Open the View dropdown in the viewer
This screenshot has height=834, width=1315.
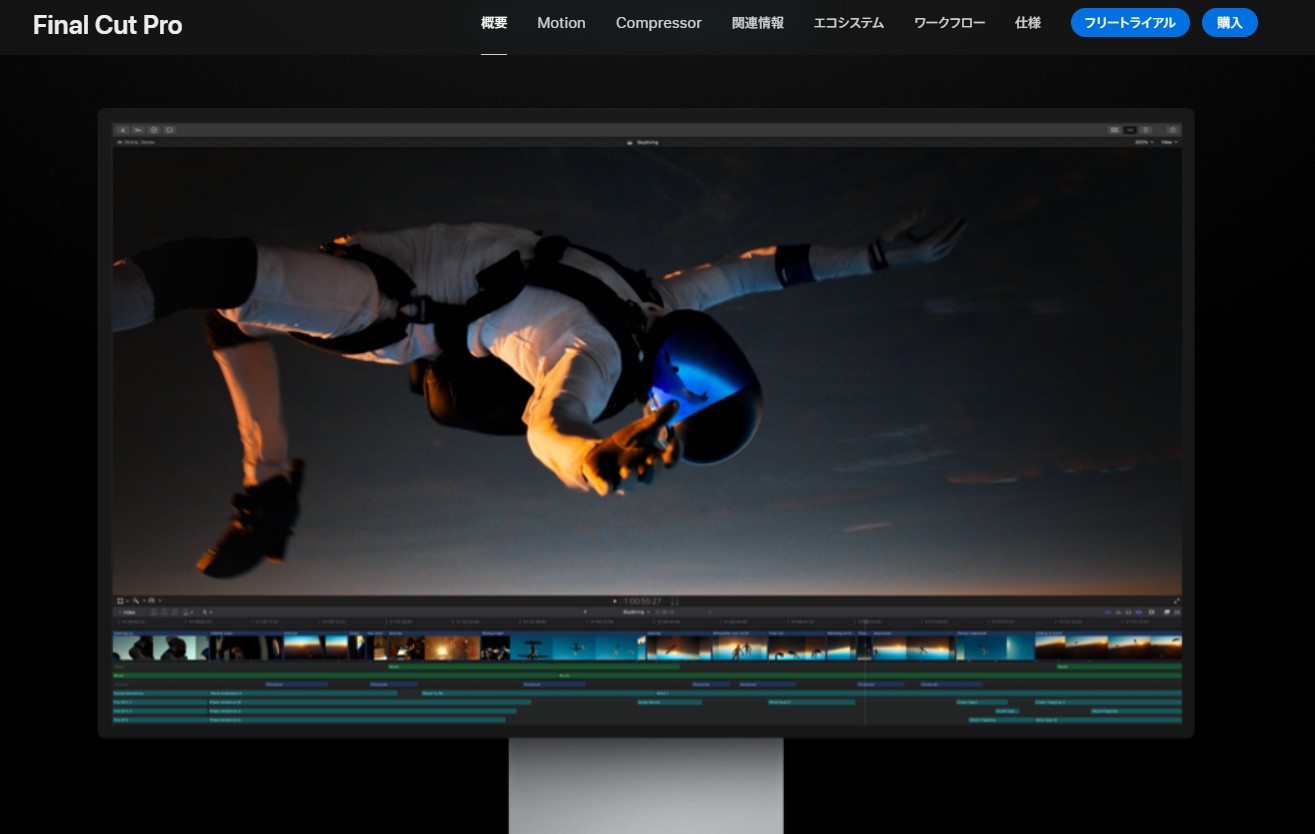(x=1168, y=142)
